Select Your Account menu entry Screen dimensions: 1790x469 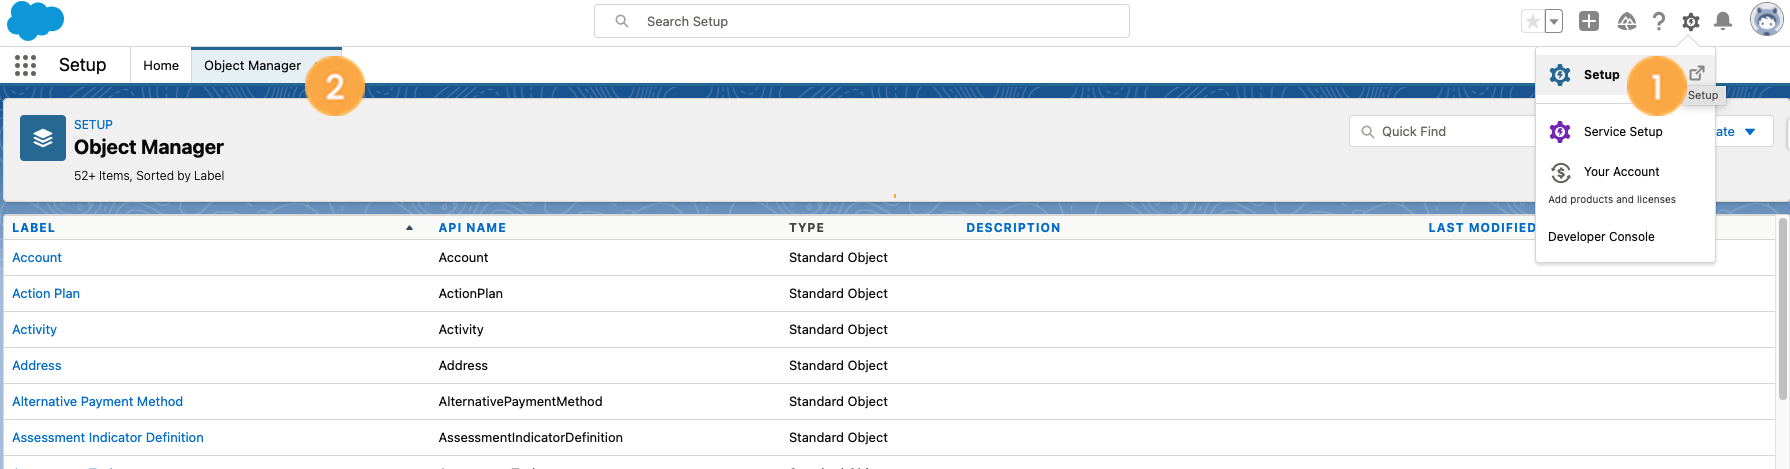(1621, 172)
